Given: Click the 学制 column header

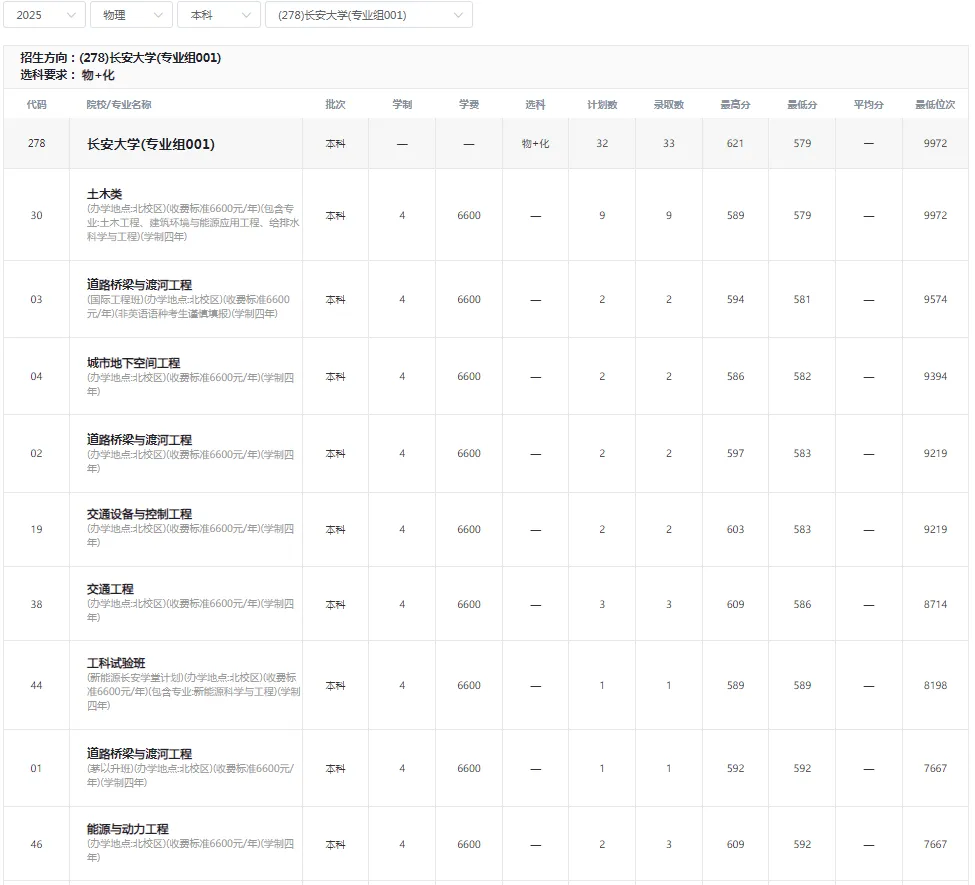Looking at the screenshot, I should (402, 104).
